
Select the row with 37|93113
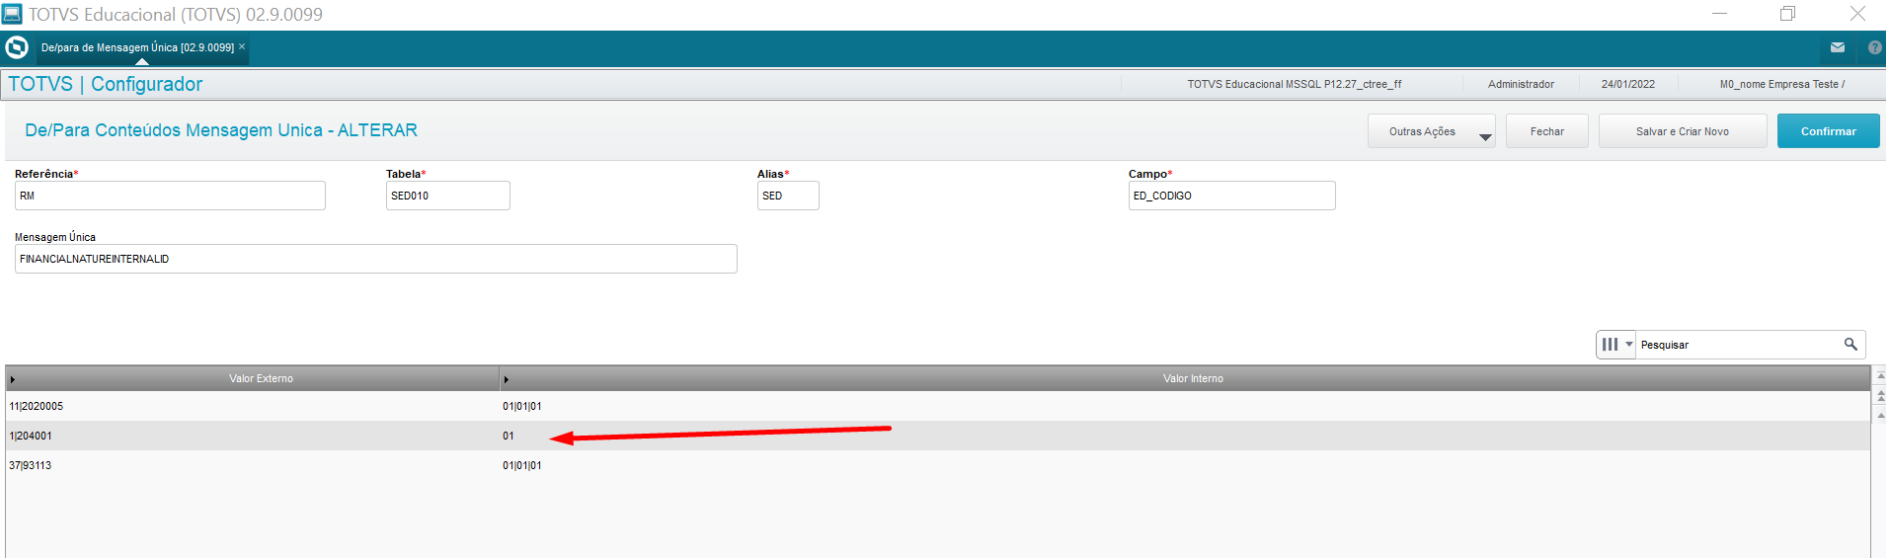pos(938,465)
